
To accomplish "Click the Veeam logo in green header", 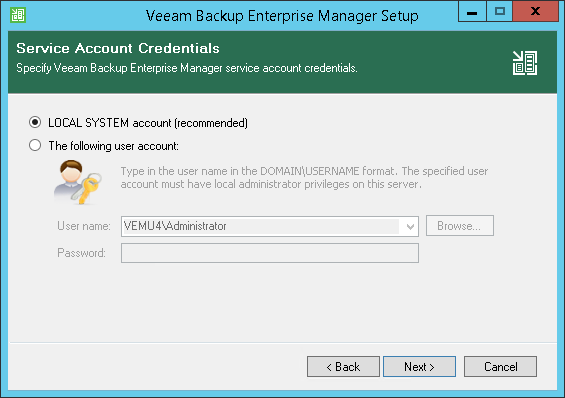I will (525, 63).
